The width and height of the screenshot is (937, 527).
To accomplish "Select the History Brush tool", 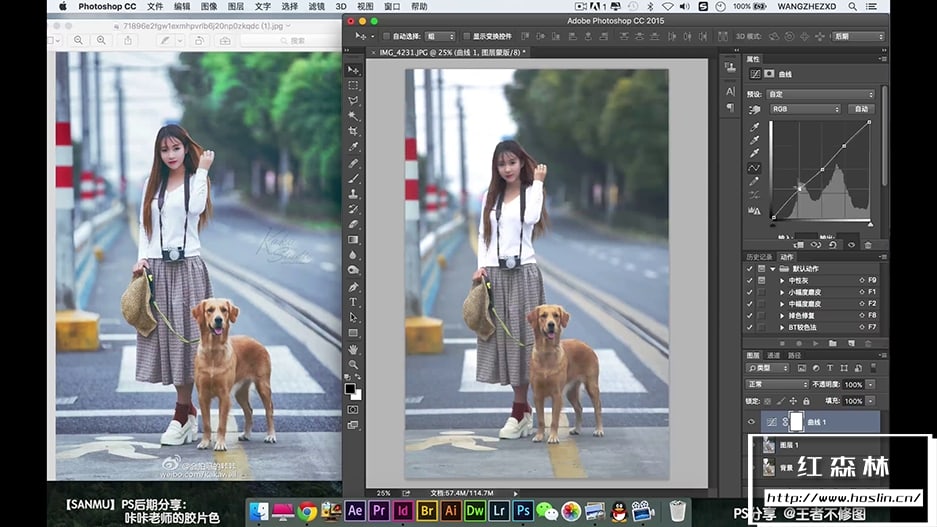I will click(353, 209).
